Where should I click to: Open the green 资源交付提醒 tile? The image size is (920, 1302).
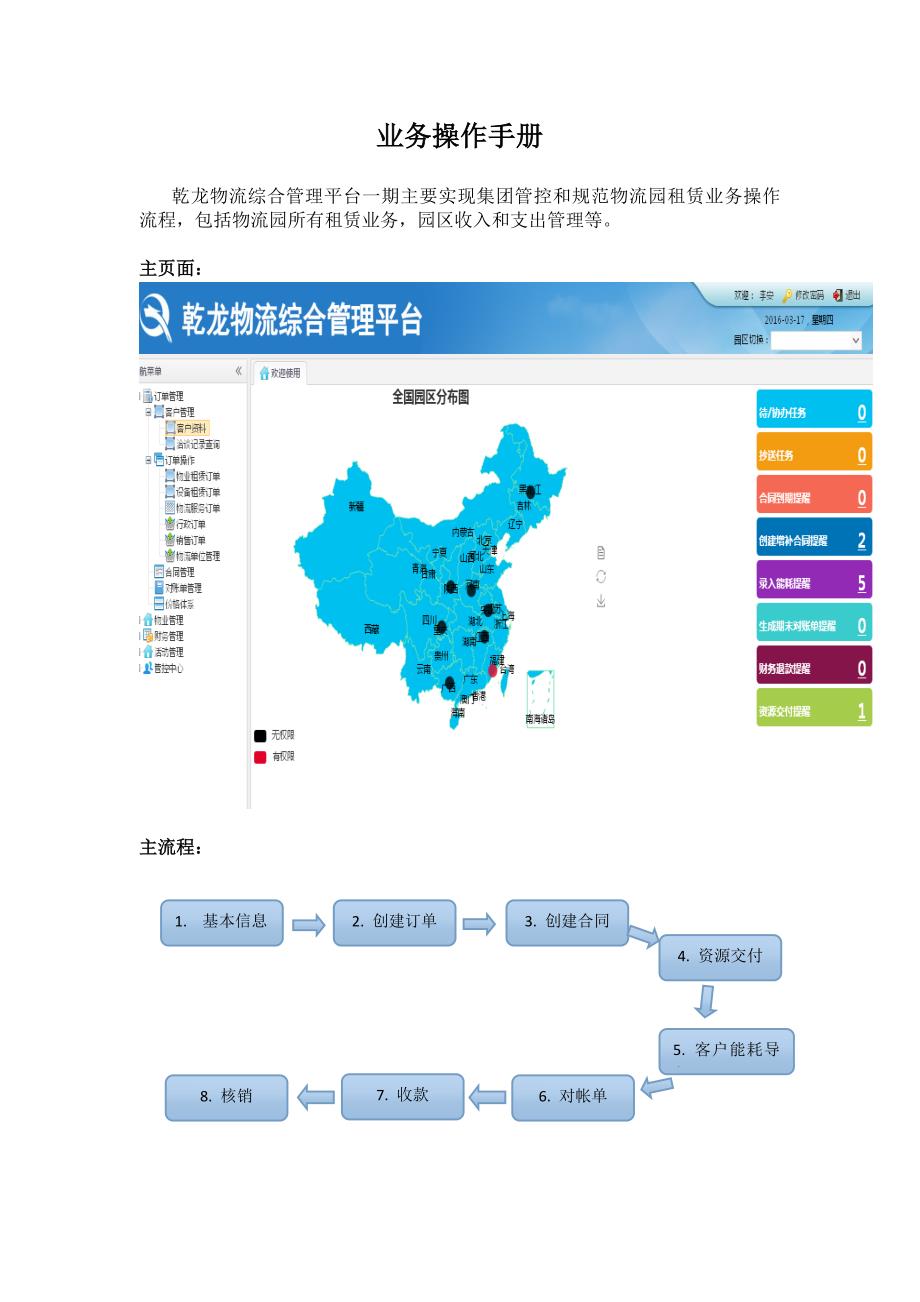(814, 708)
